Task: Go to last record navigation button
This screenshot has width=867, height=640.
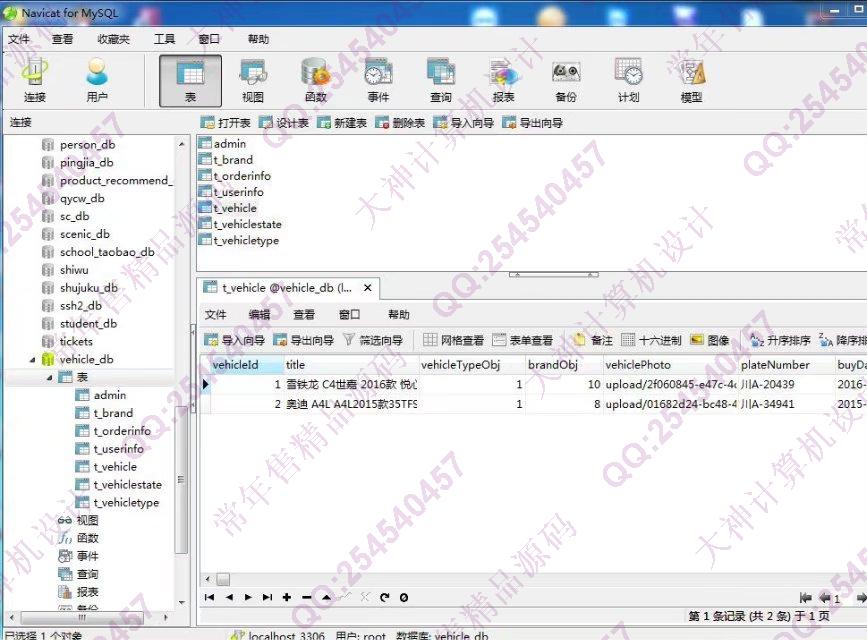Action: coord(268,597)
